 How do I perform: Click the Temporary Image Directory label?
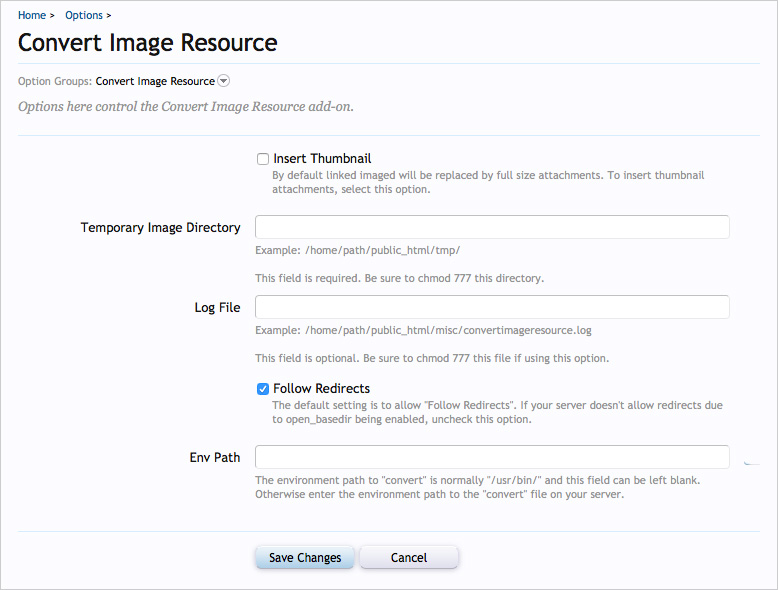tap(160, 227)
